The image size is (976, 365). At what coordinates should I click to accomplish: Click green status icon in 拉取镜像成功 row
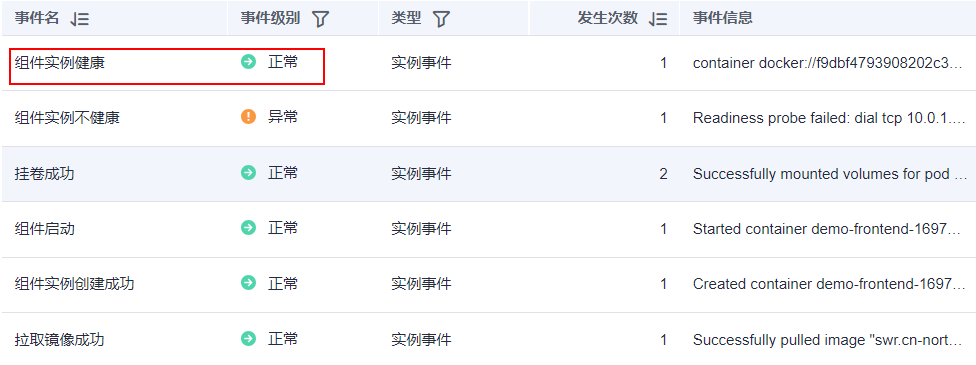[x=248, y=339]
